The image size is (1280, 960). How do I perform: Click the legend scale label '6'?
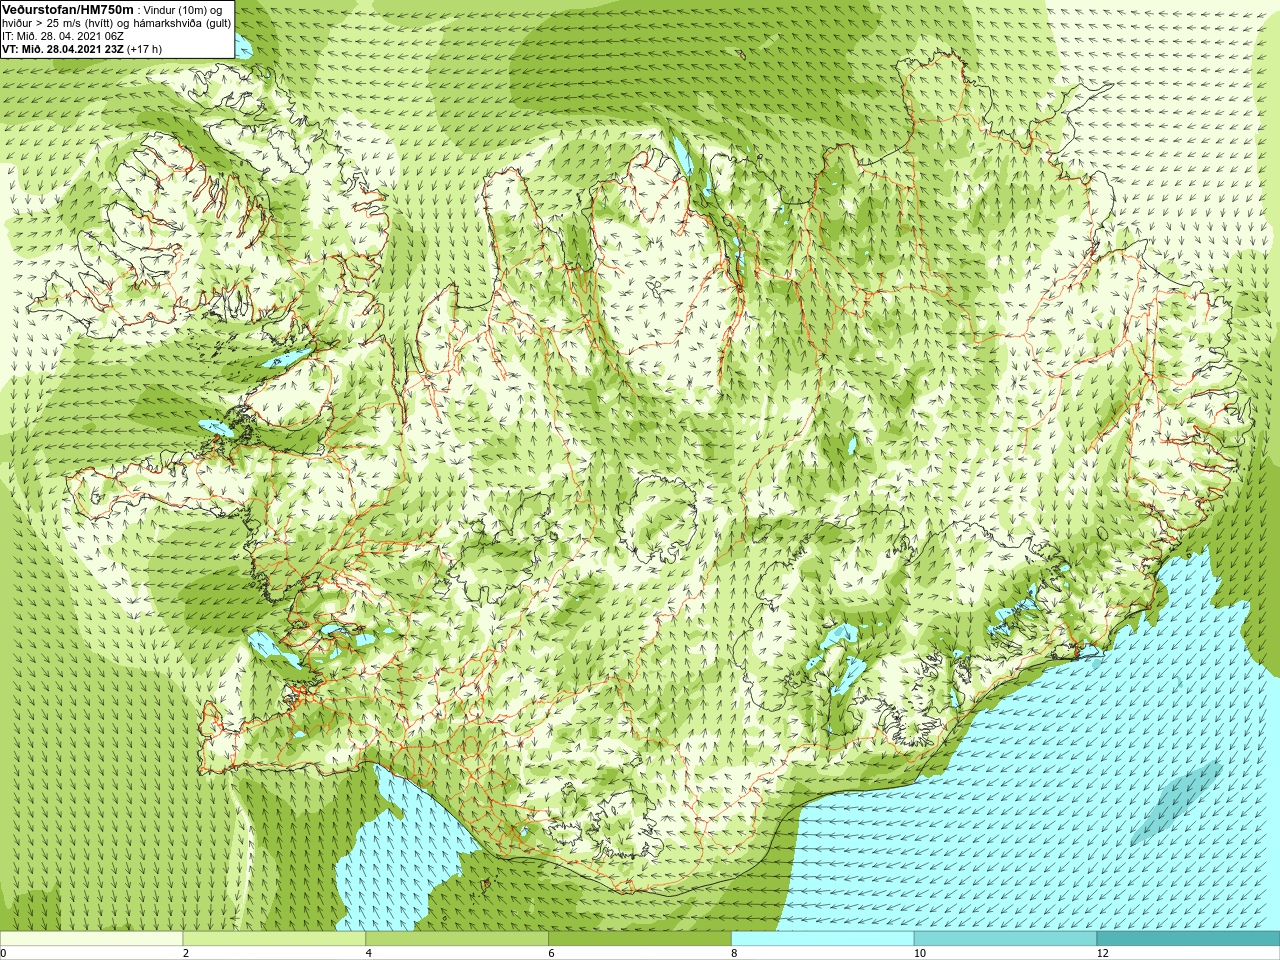click(551, 953)
